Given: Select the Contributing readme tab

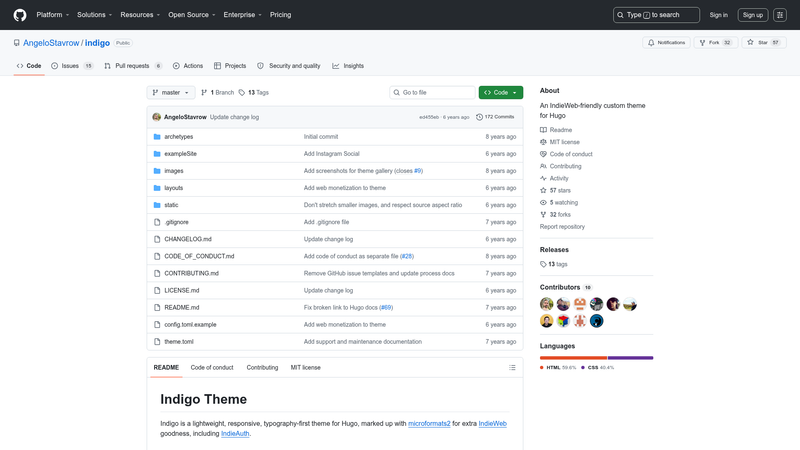Looking at the screenshot, I should (x=262, y=367).
